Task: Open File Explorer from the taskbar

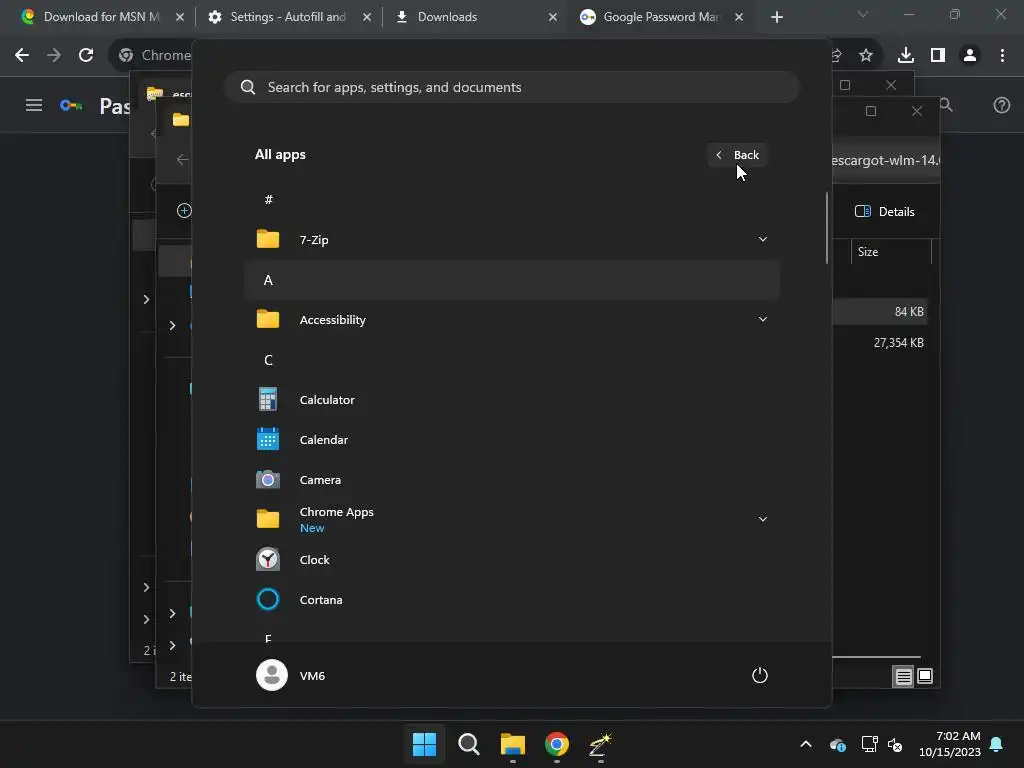Action: tap(513, 744)
